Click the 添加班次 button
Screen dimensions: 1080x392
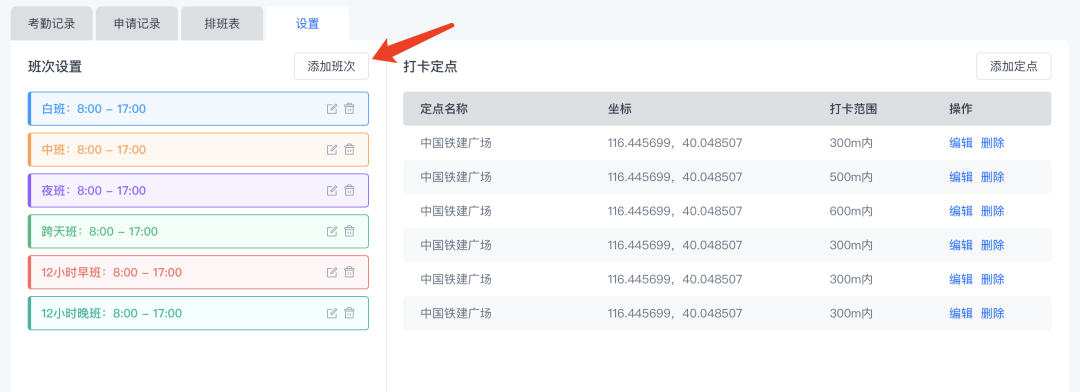[331, 66]
